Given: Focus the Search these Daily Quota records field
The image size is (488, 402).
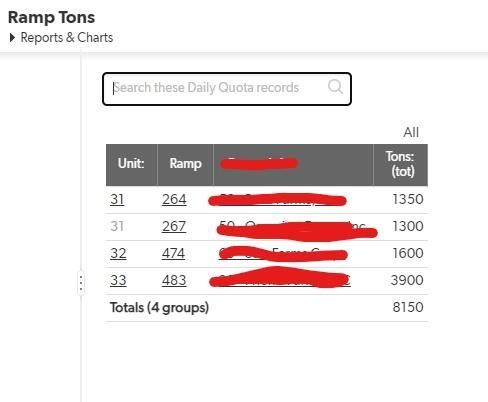Looking at the screenshot, I should click(227, 89).
